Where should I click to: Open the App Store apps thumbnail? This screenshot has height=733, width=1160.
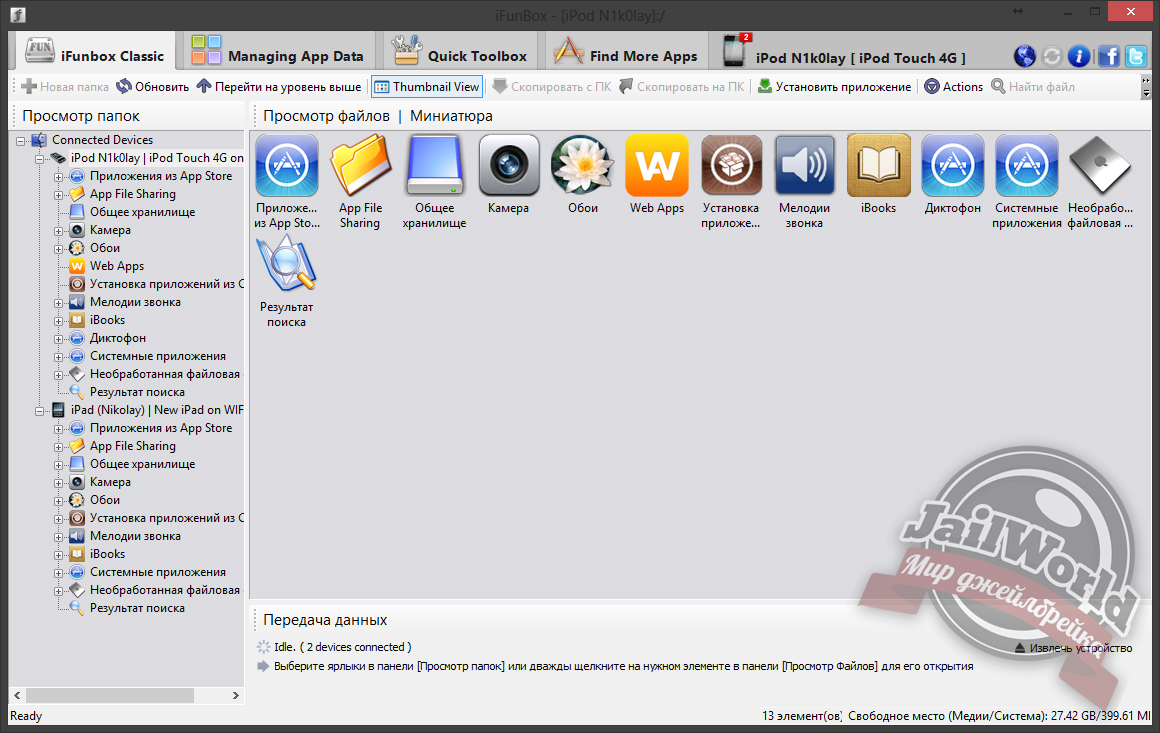click(286, 166)
